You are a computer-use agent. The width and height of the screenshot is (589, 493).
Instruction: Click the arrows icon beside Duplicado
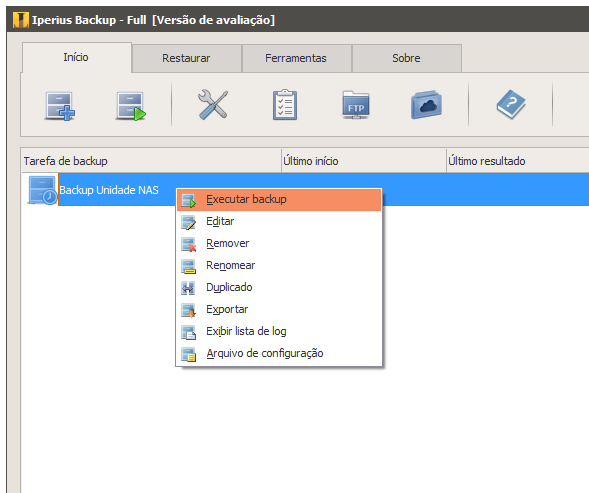(x=188, y=288)
